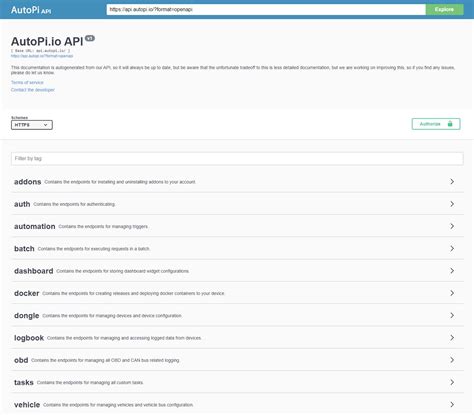Click obd description about CAN bus logging
Image resolution: width=474 pixels, height=415 pixels.
pyautogui.click(x=105, y=360)
